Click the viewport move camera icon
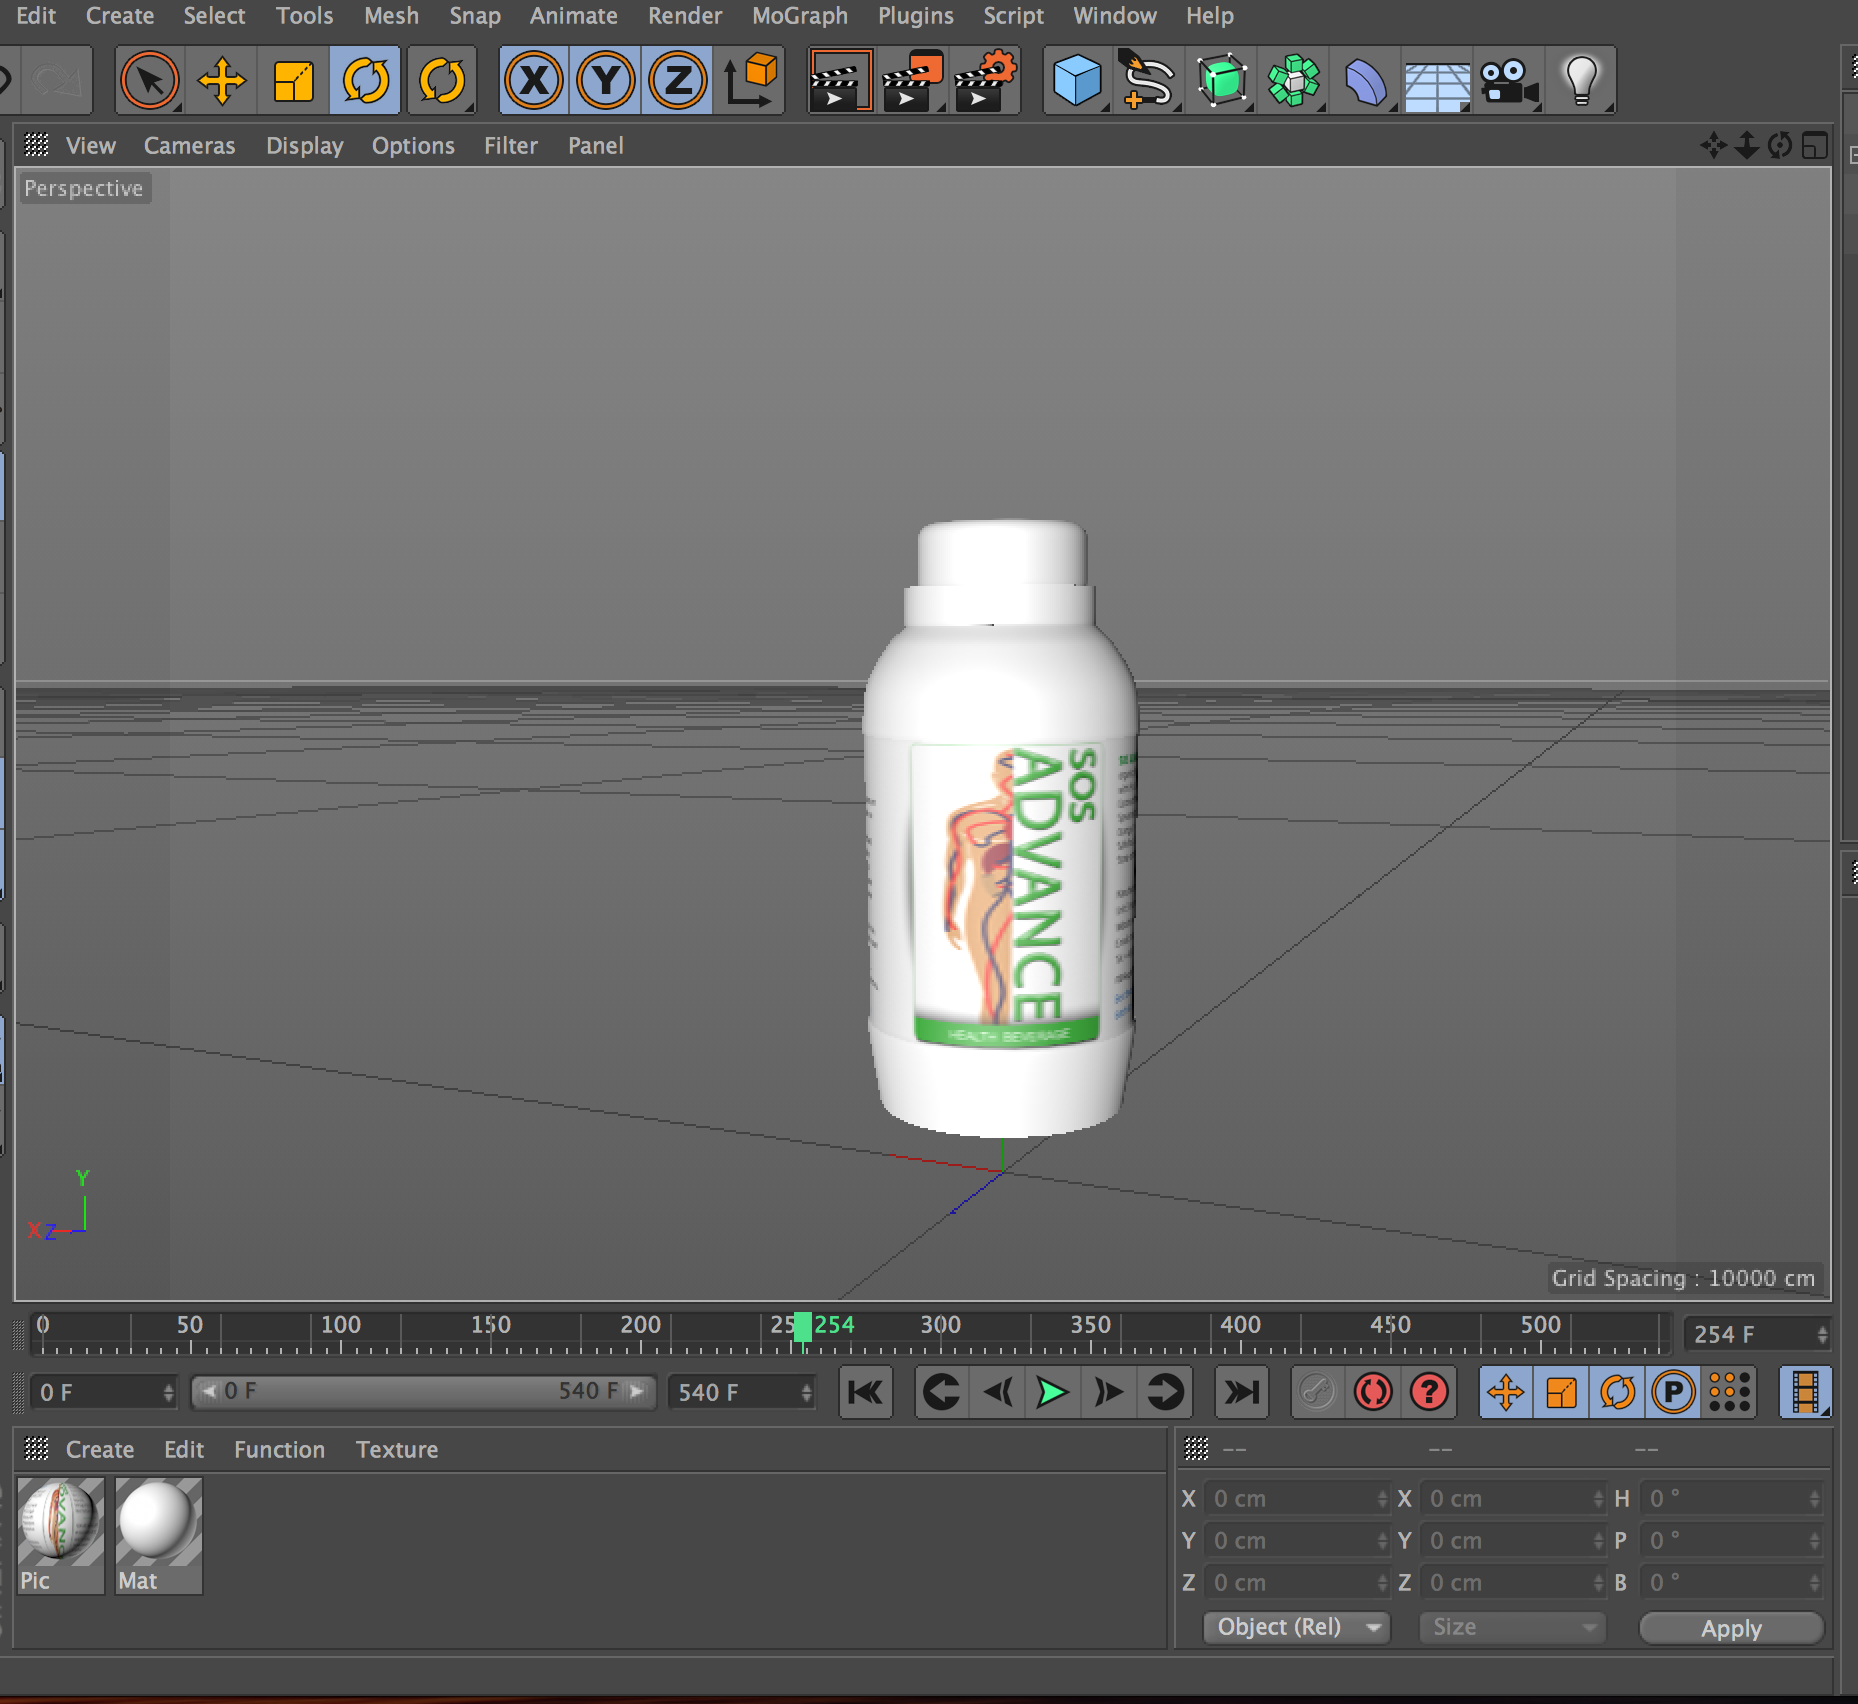The image size is (1858, 1704). tap(1713, 146)
